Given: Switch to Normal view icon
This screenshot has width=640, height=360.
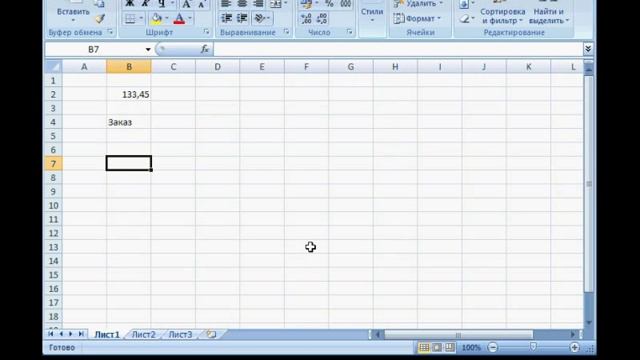Looking at the screenshot, I should pos(424,347).
